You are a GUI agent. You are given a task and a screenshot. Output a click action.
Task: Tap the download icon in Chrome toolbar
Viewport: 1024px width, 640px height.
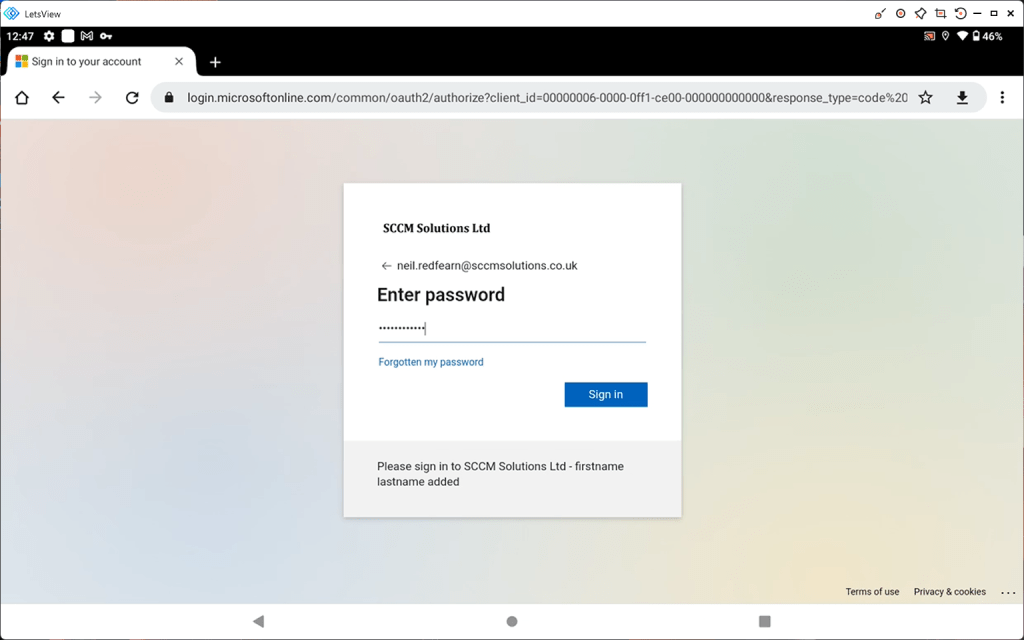coord(962,98)
